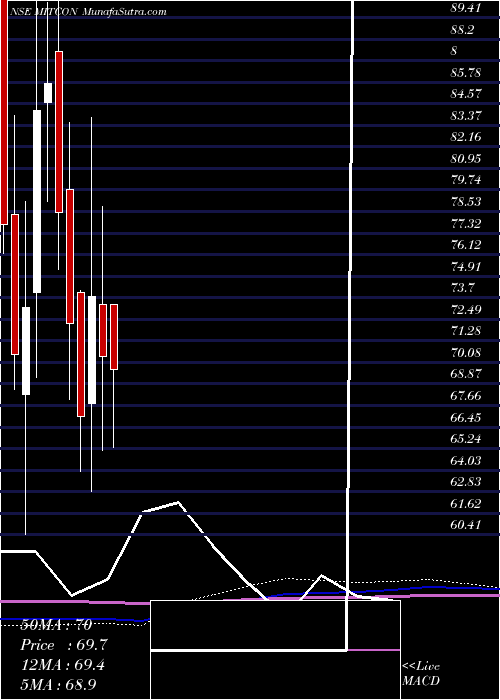This screenshot has width=500, height=700.
Task: Click the 85.78 price axis label
Action: click(x=466, y=72)
